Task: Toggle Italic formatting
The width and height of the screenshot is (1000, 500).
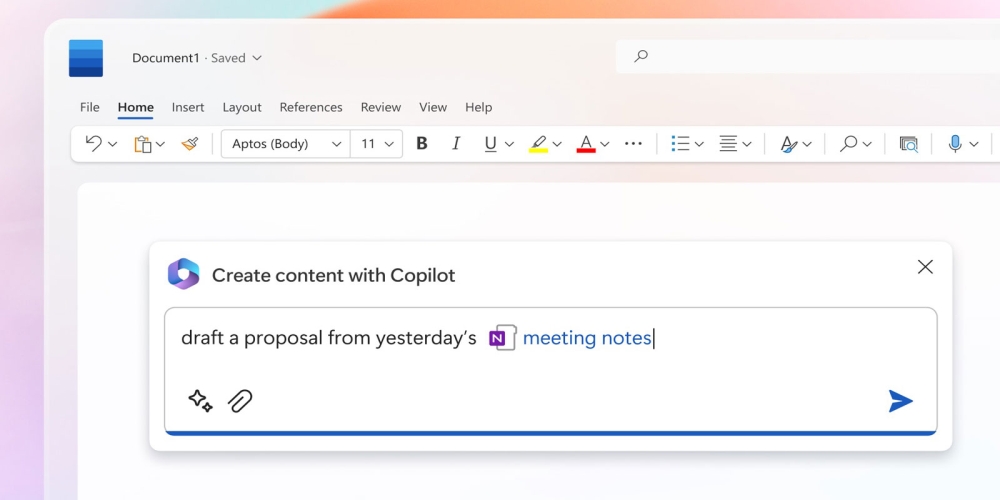Action: [456, 143]
